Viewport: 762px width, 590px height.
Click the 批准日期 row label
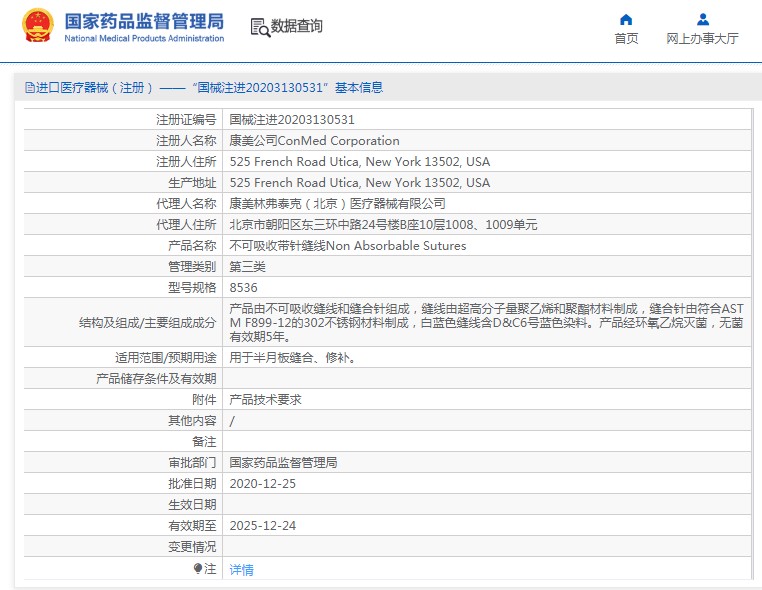pos(192,484)
